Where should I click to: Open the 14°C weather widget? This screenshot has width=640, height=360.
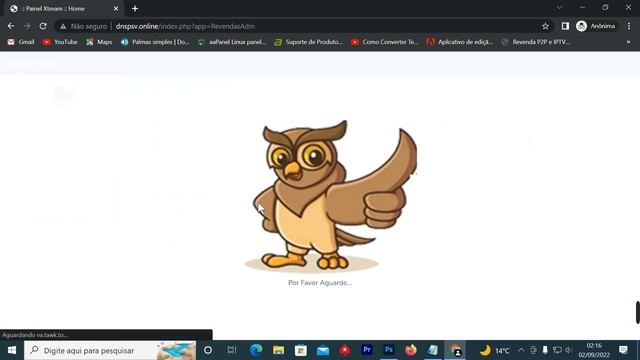click(x=495, y=350)
